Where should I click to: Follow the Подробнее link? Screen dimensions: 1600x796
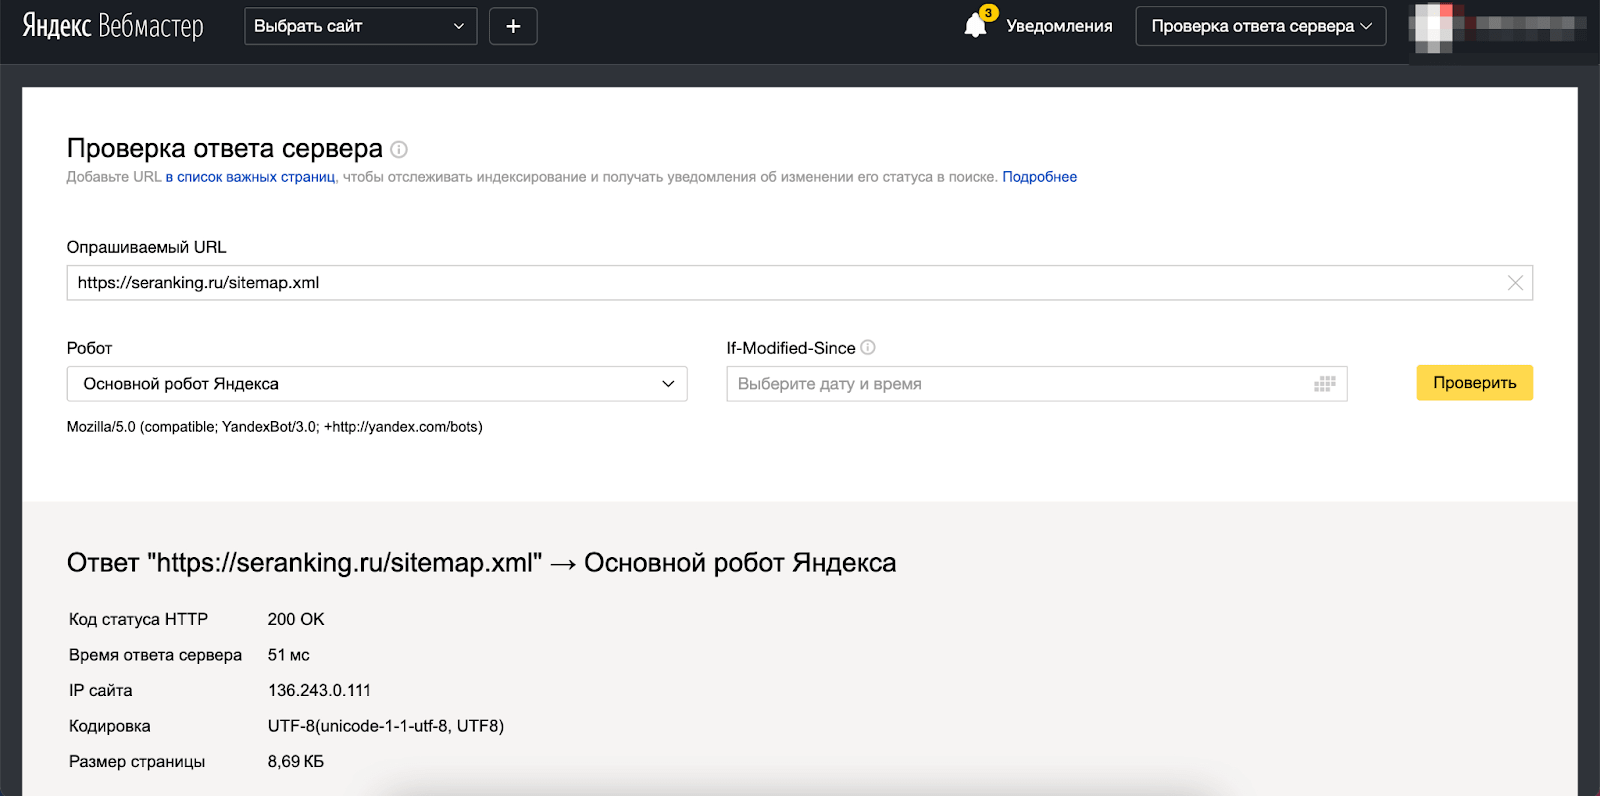click(x=1039, y=177)
